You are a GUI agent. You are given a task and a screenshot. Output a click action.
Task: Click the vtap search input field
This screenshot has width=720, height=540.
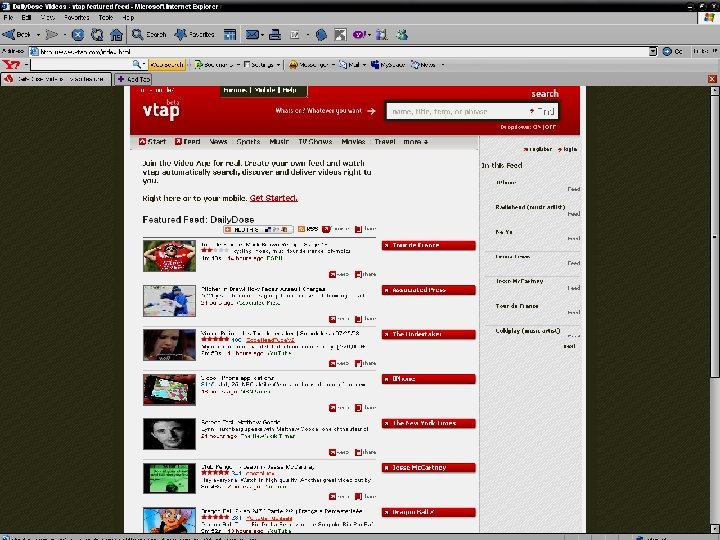pos(459,111)
